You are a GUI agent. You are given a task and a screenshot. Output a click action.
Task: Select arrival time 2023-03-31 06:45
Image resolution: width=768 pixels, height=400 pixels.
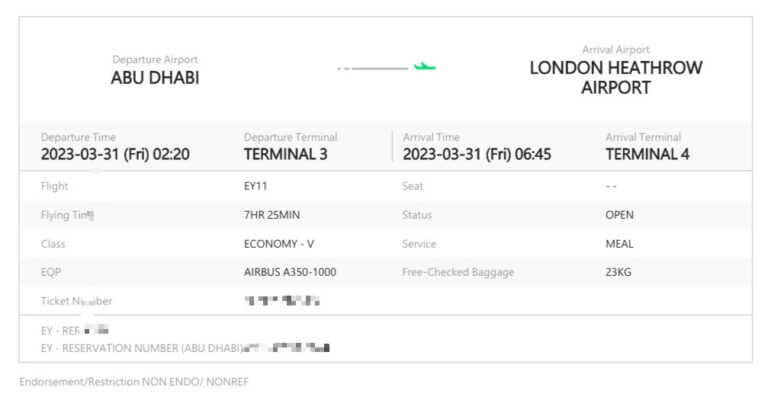pos(476,155)
